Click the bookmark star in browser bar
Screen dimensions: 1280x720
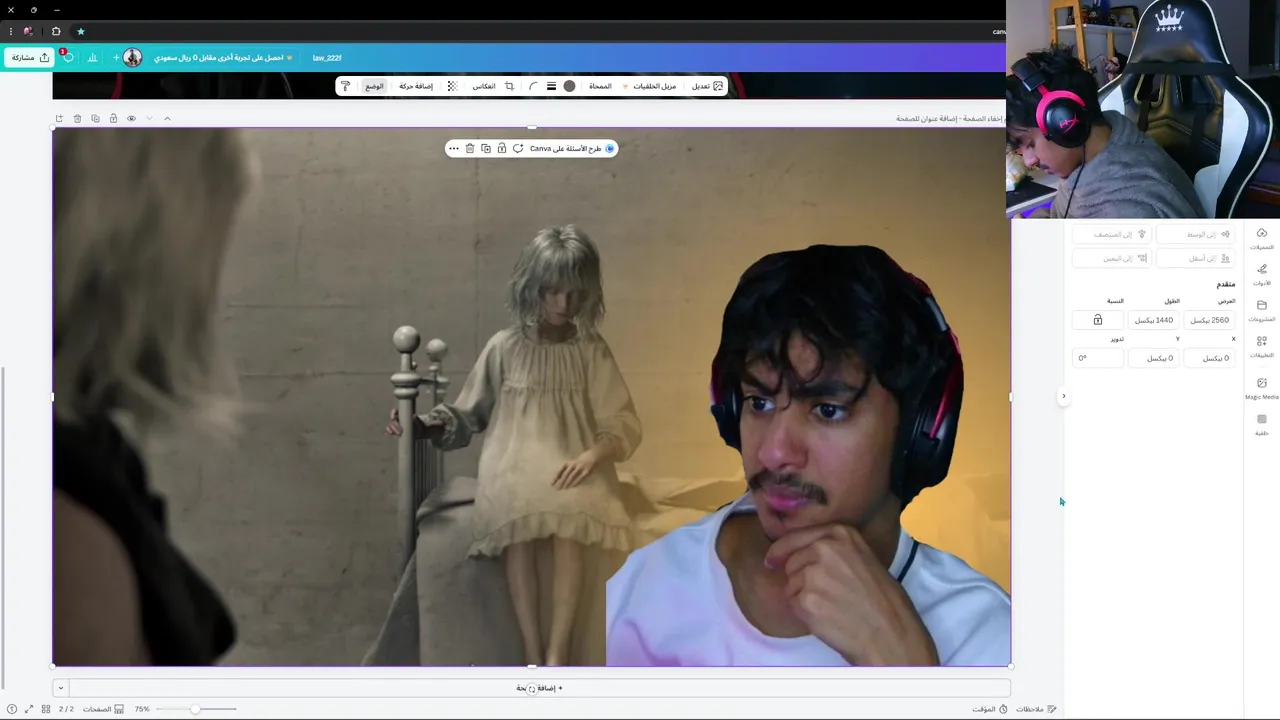click(81, 31)
